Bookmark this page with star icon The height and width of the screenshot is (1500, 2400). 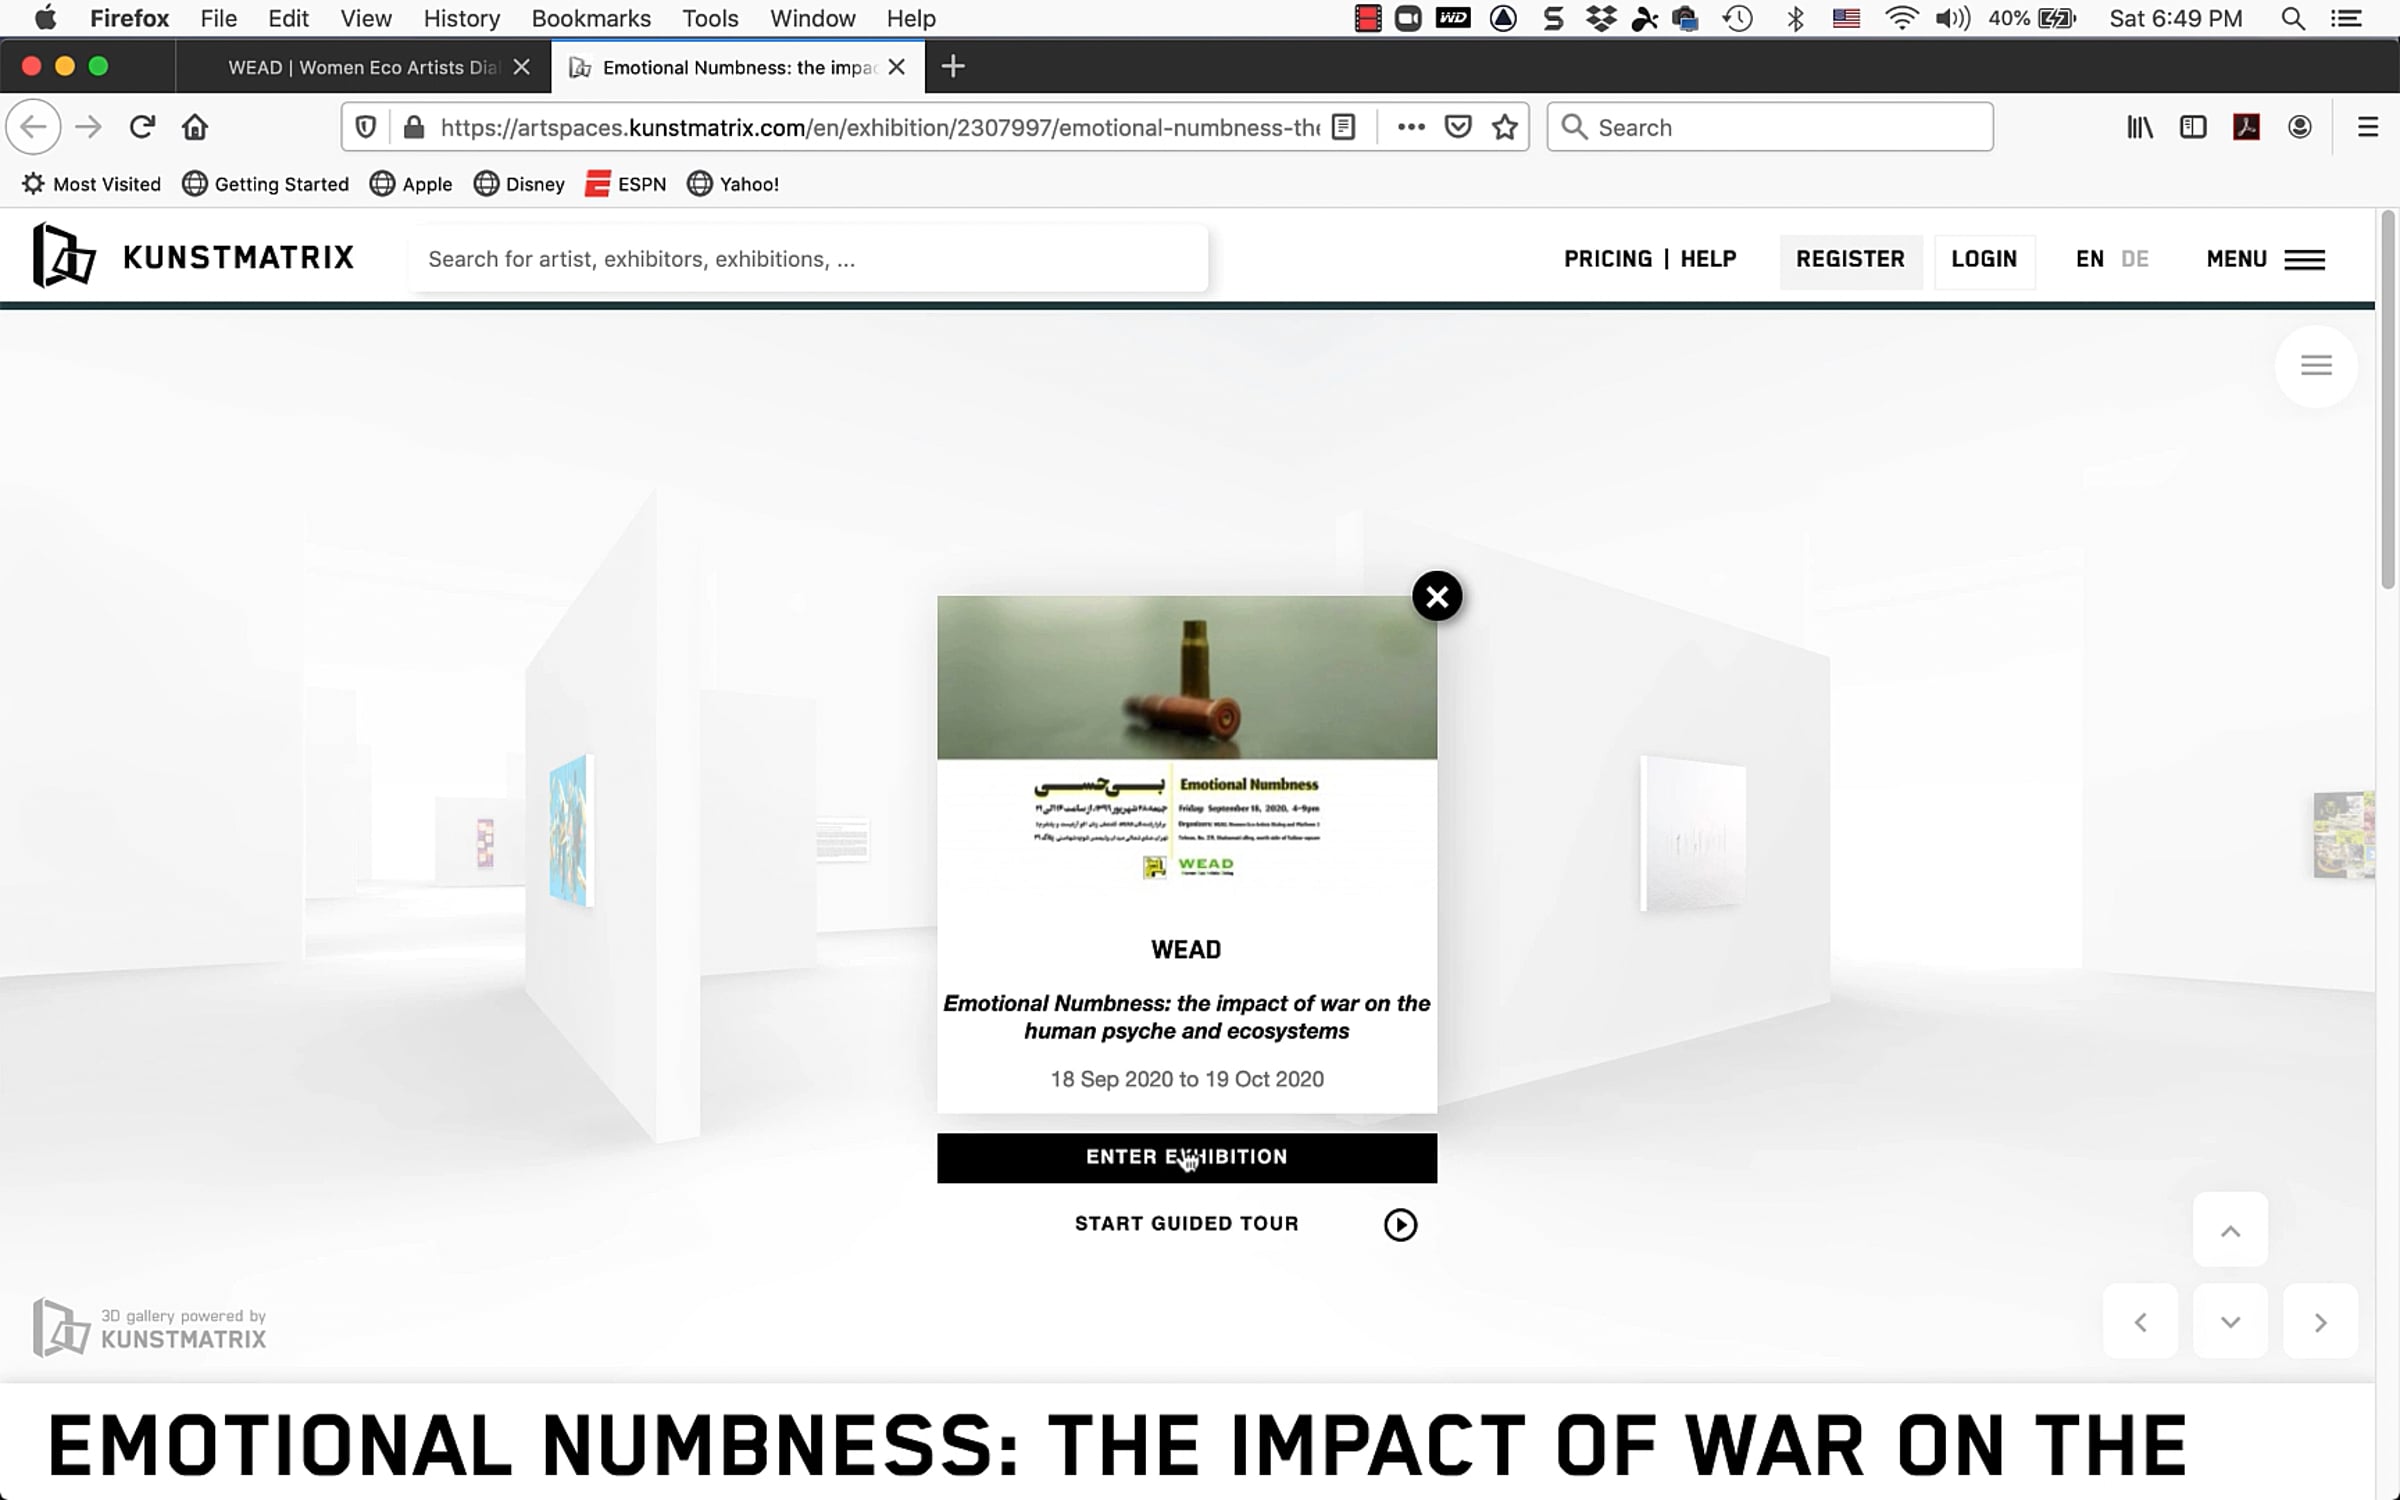(x=1504, y=127)
